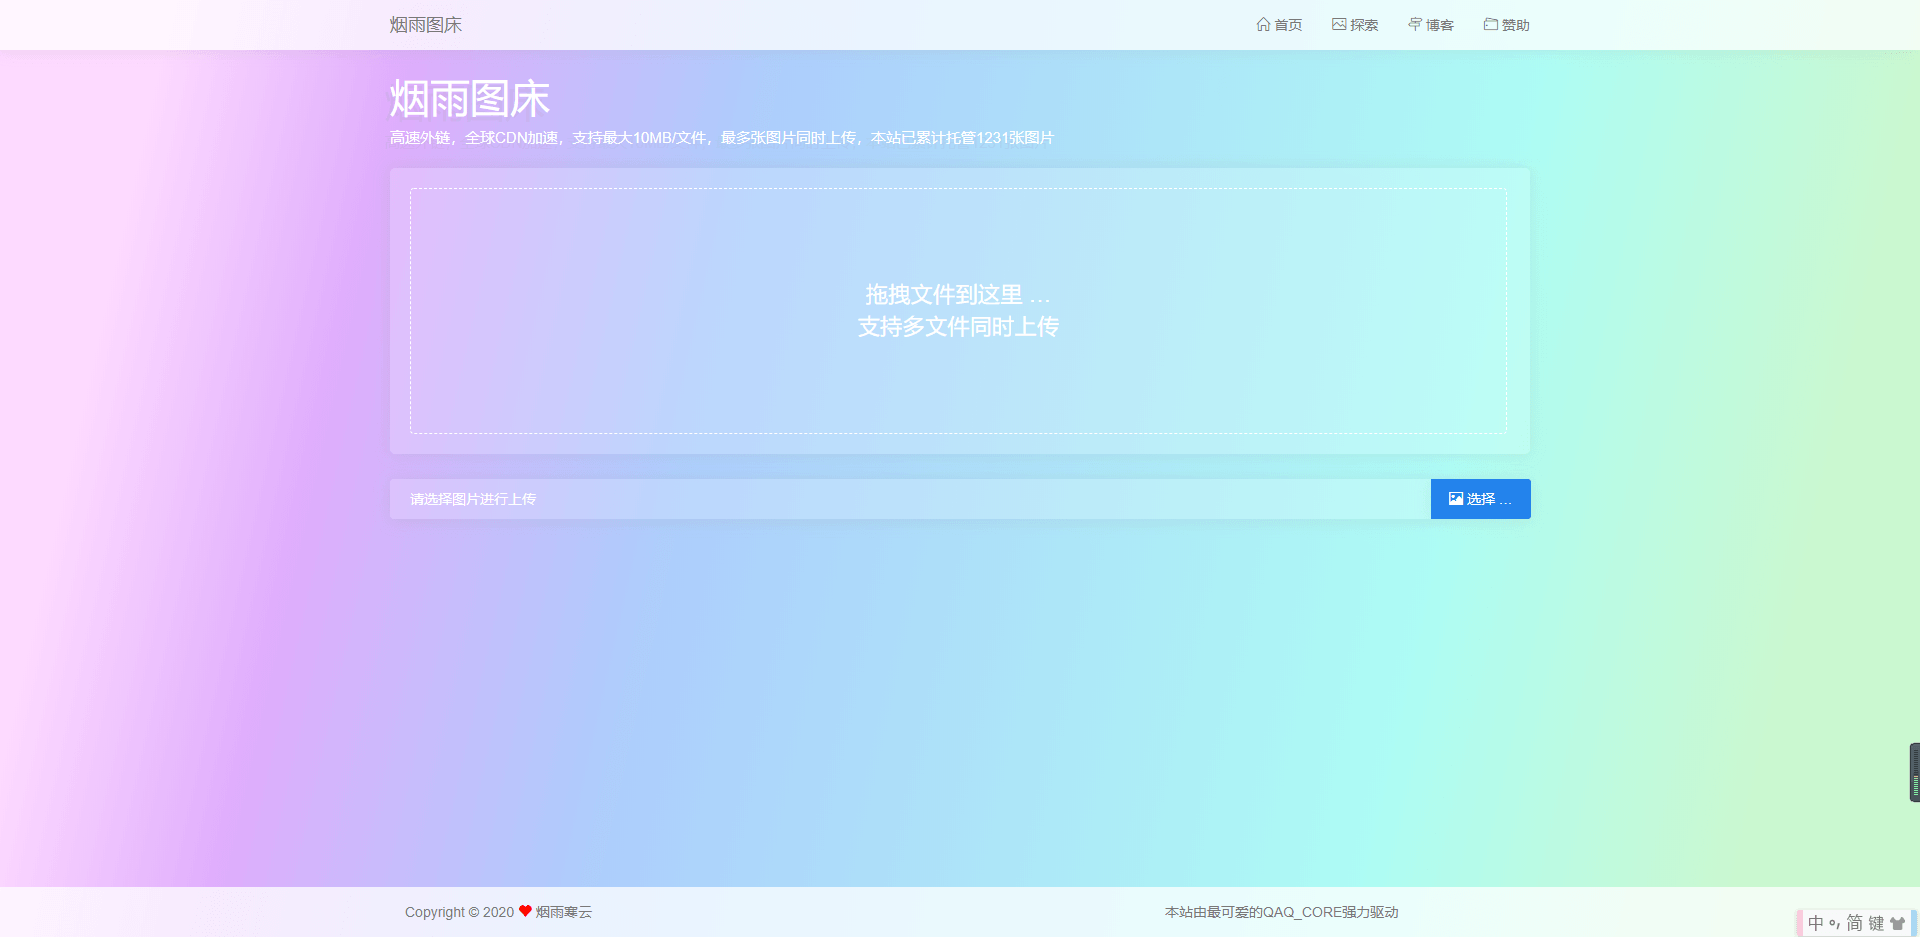This screenshot has width=1920, height=937.
Task: Click the 高速外链 CDN subtitle description text
Action: tap(722, 138)
